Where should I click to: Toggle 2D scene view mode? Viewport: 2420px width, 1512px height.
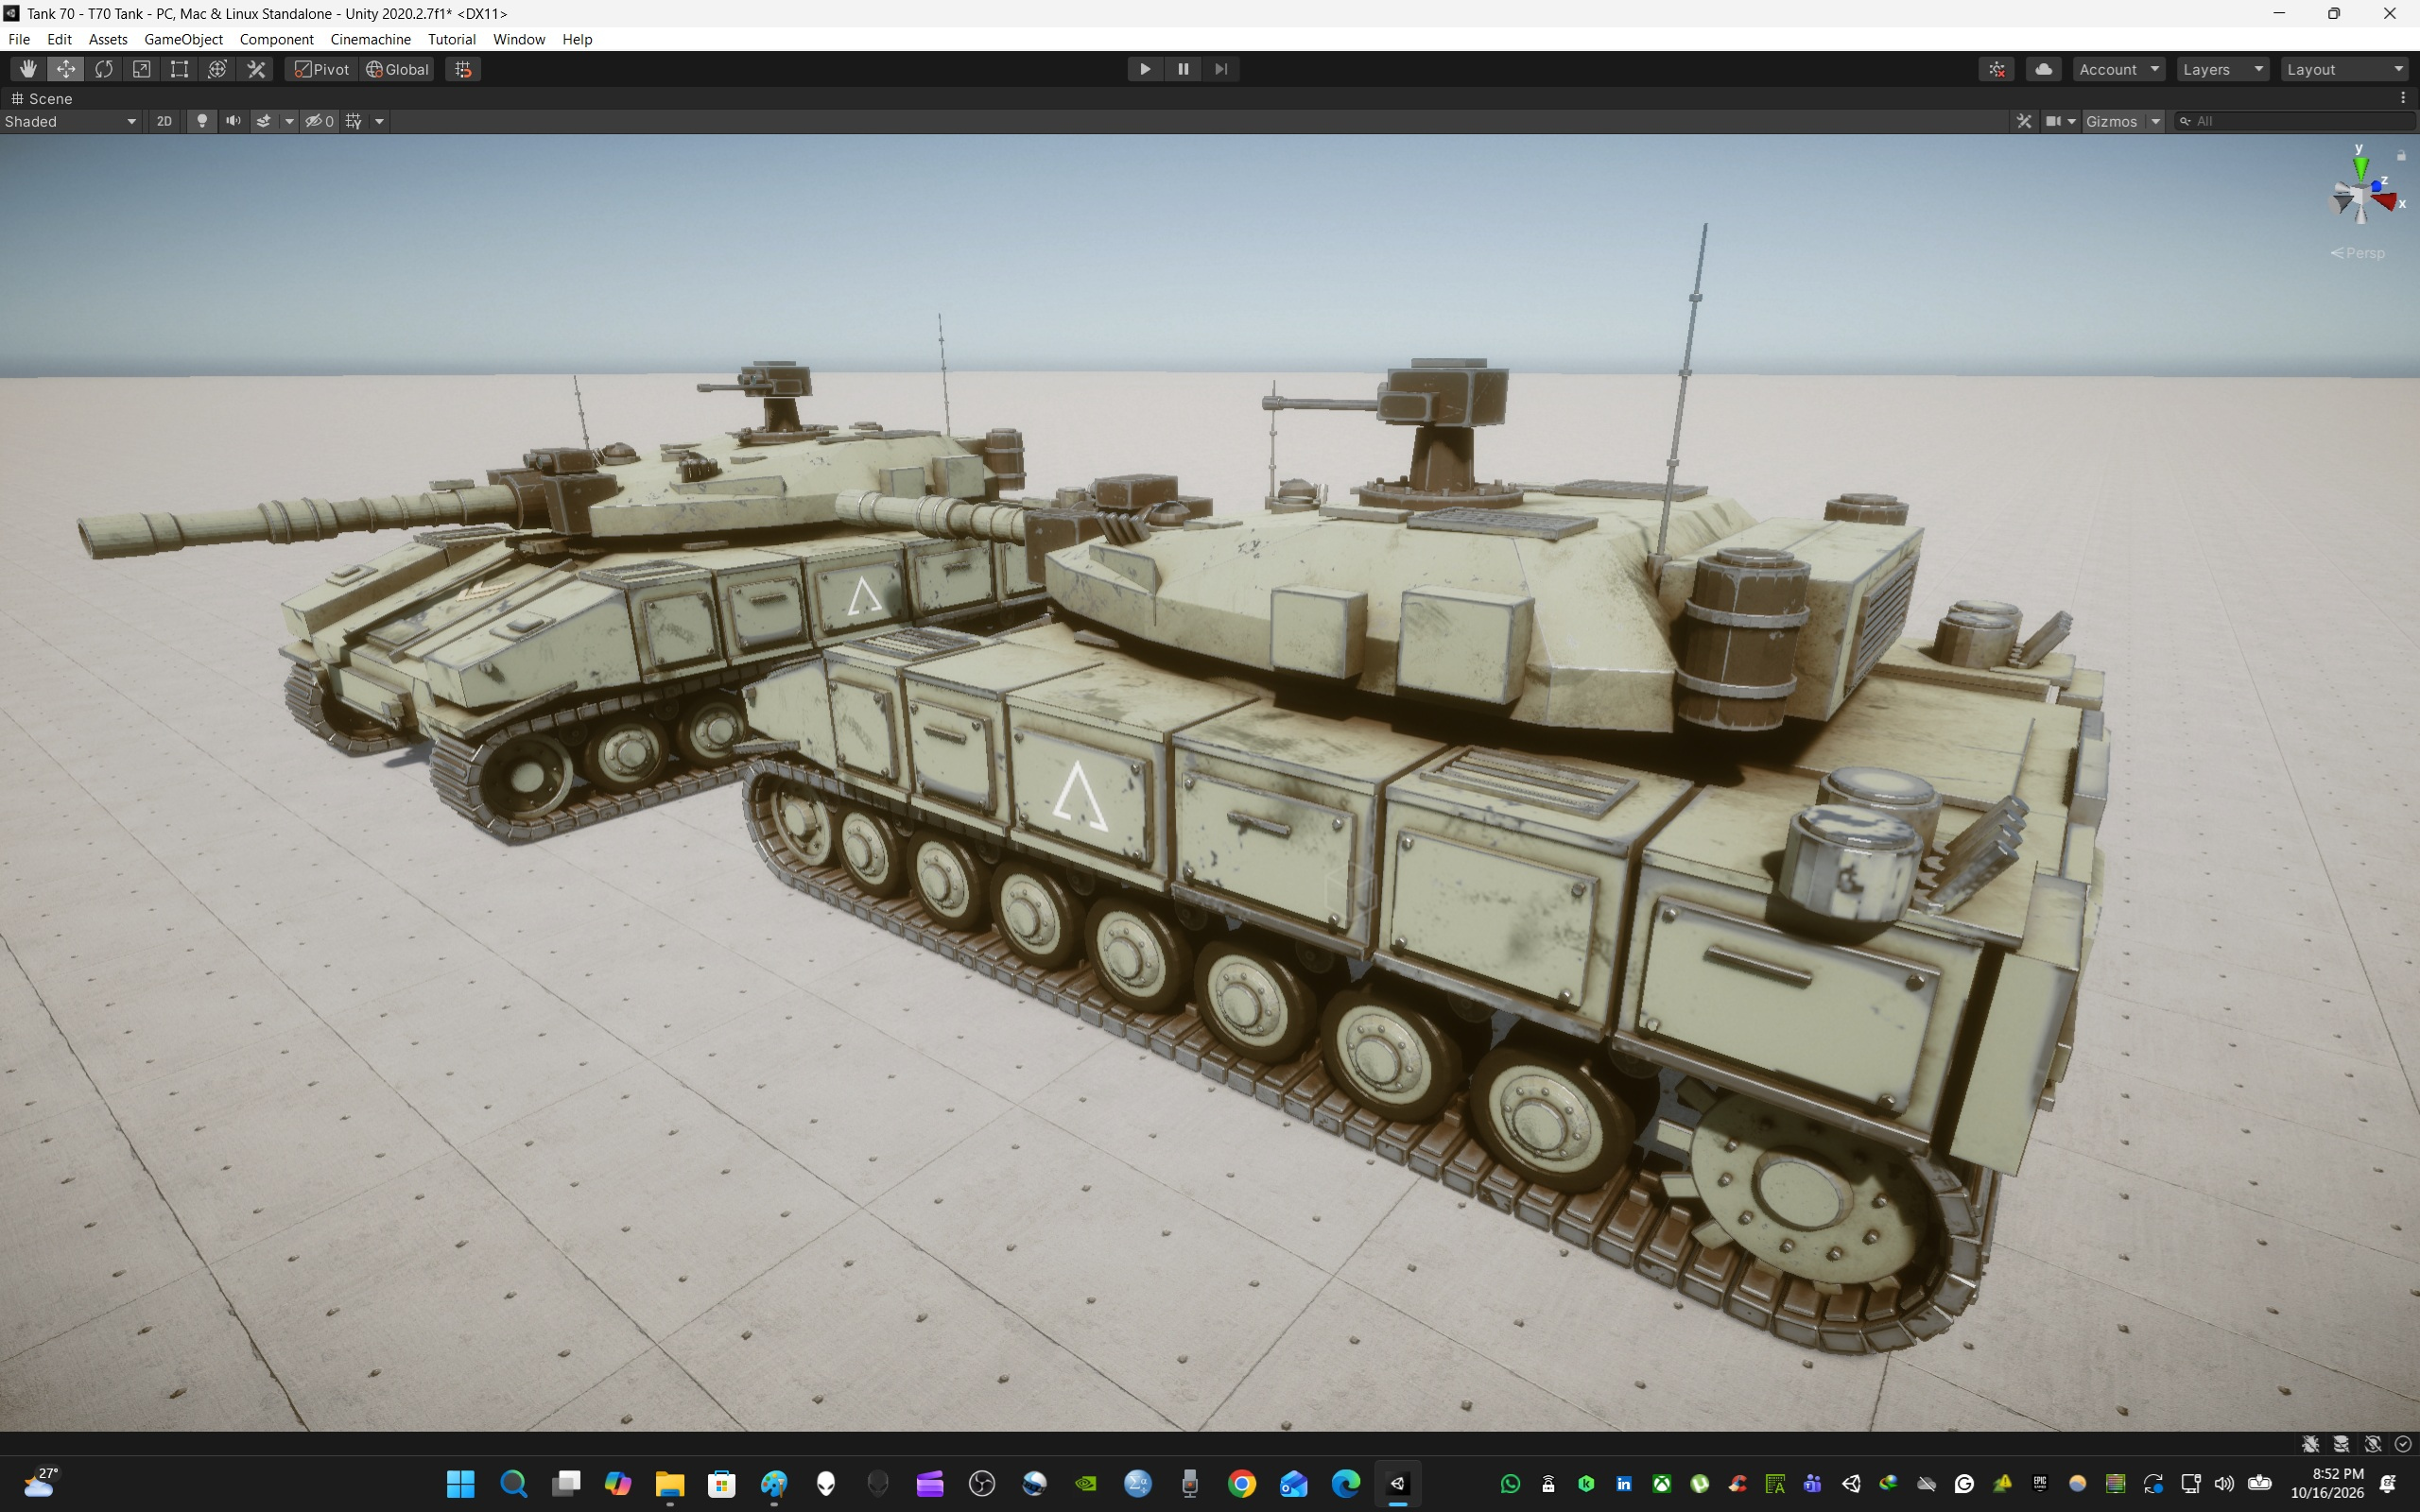[164, 121]
